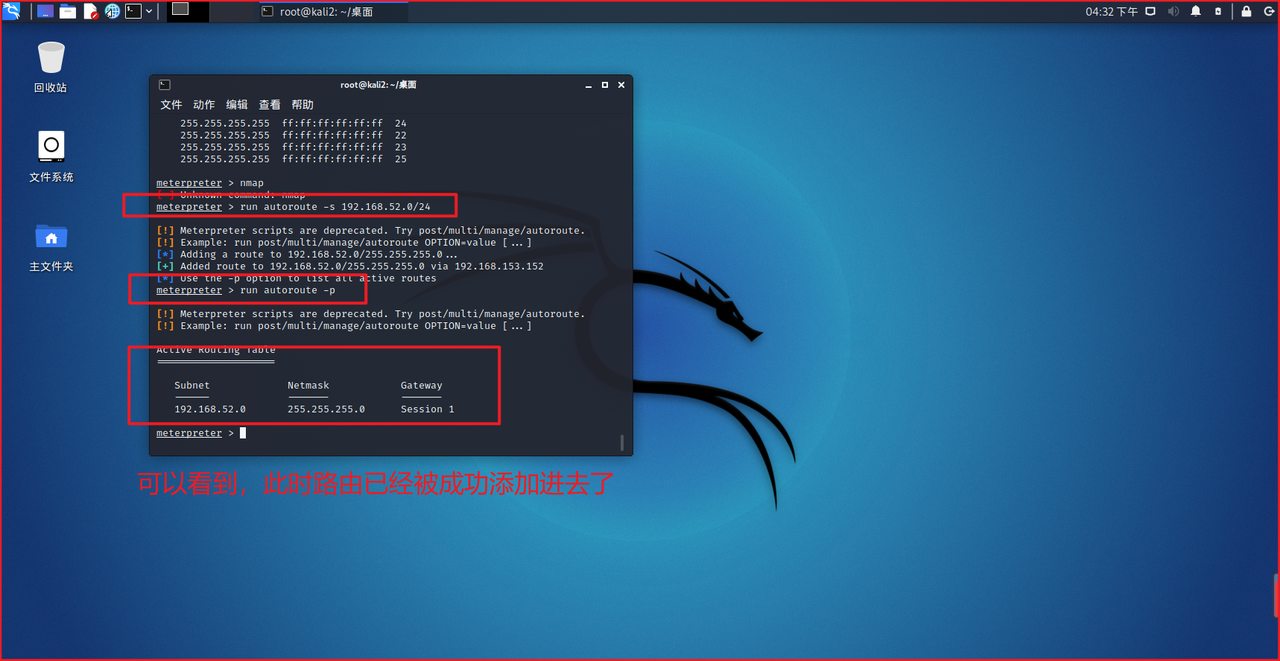
Task: Select the 回收站 trash desktop icon
Action: coord(51,67)
